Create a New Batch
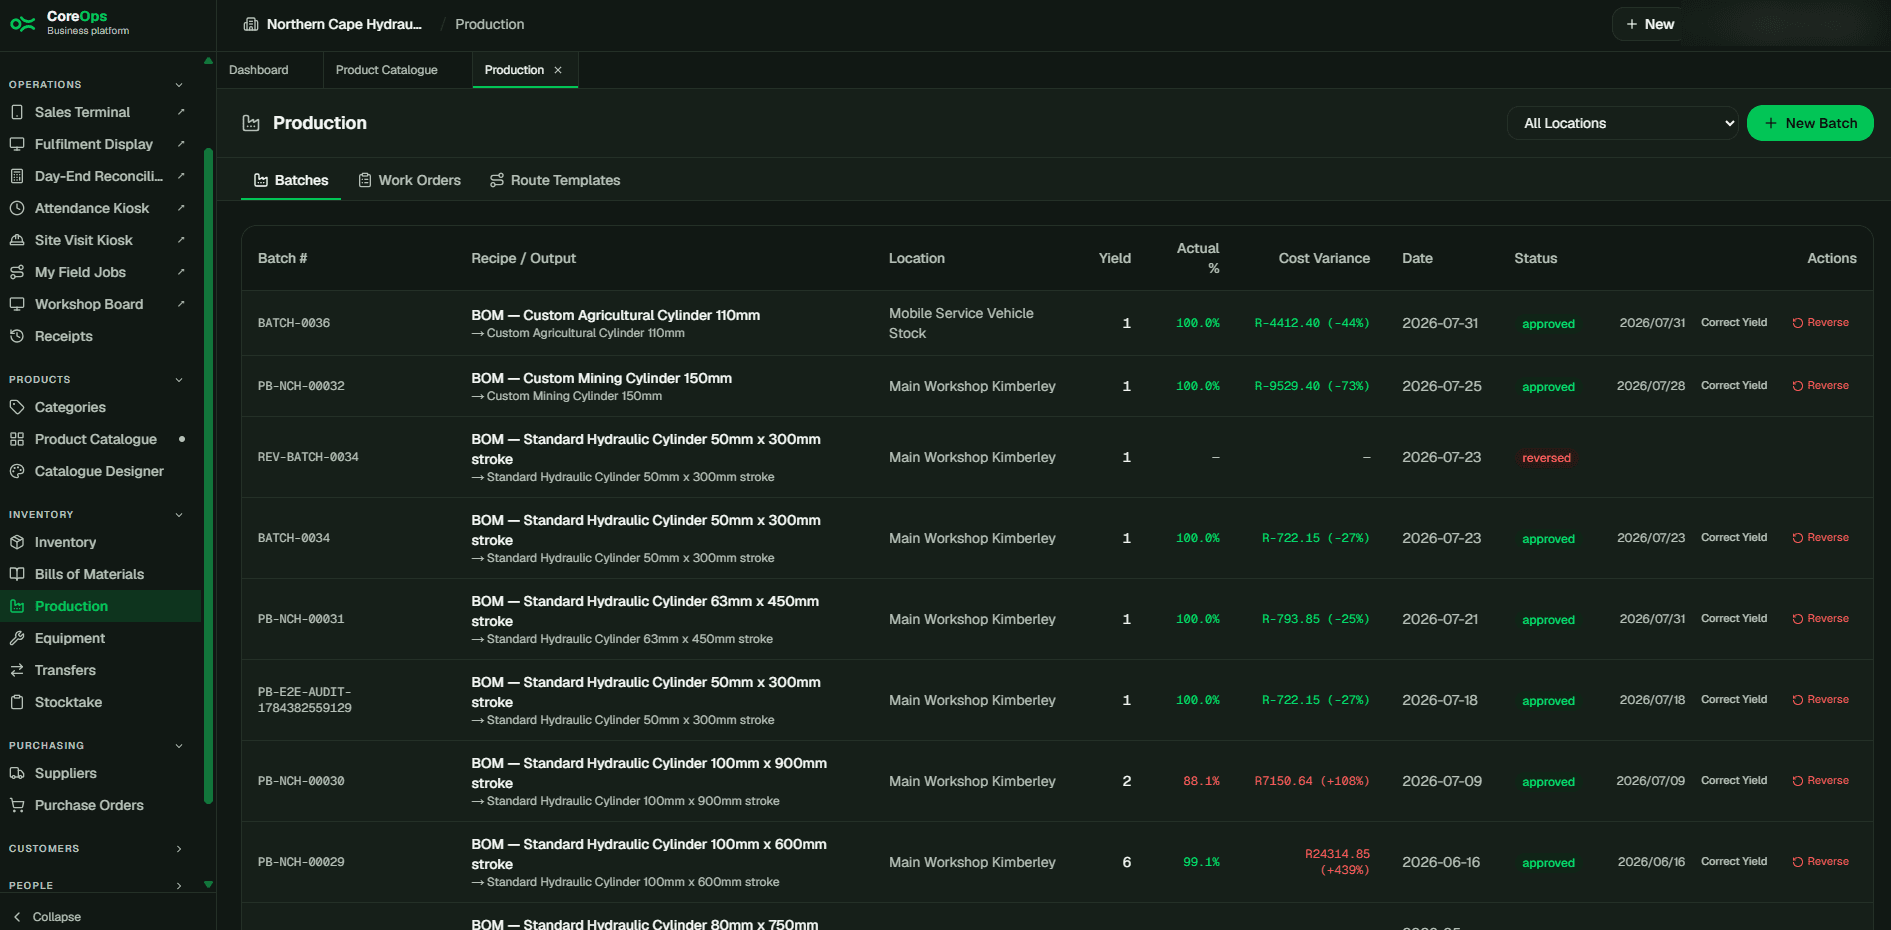The width and height of the screenshot is (1891, 930). 1810,123
